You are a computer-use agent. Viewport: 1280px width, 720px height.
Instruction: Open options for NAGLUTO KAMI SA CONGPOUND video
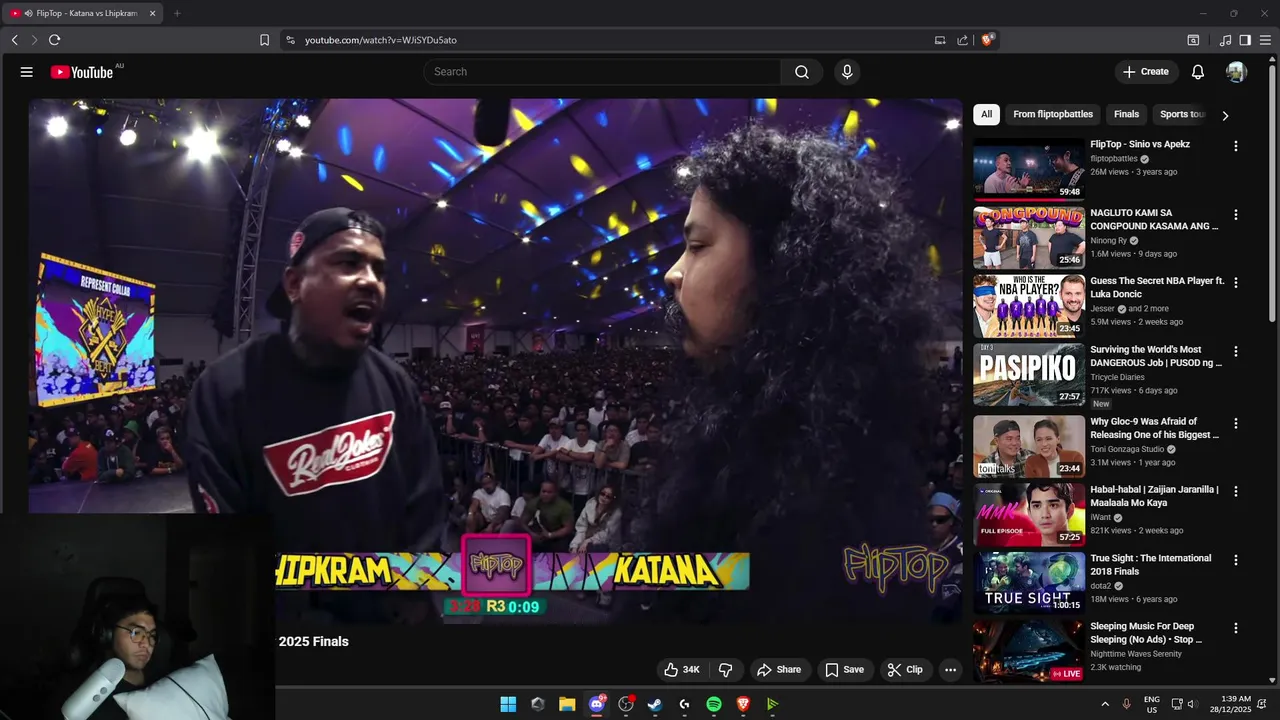pyautogui.click(x=1236, y=215)
